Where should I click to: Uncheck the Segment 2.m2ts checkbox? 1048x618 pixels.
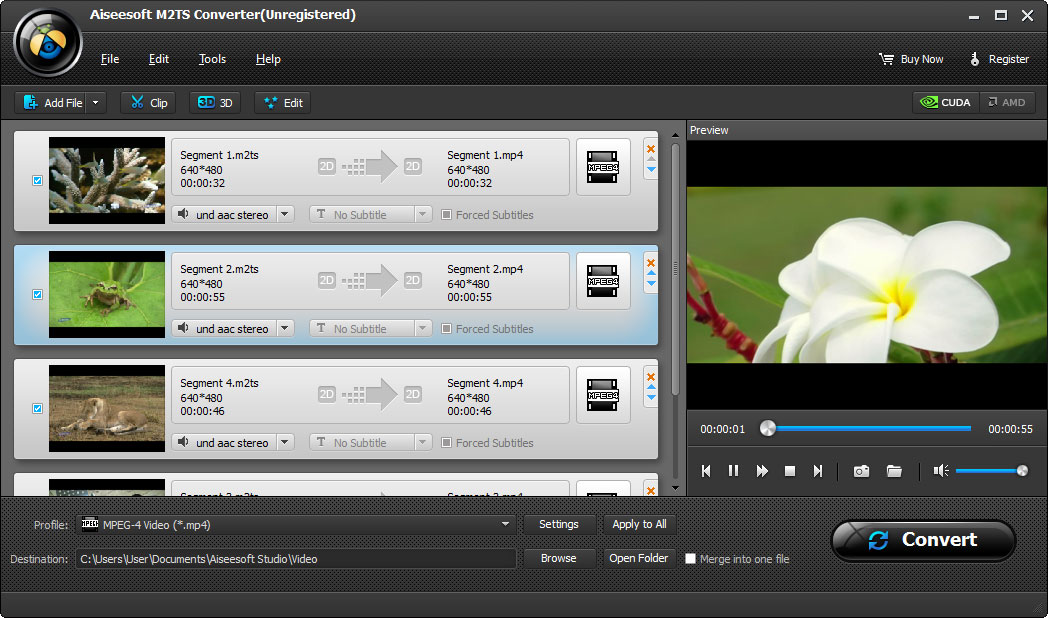pos(37,295)
